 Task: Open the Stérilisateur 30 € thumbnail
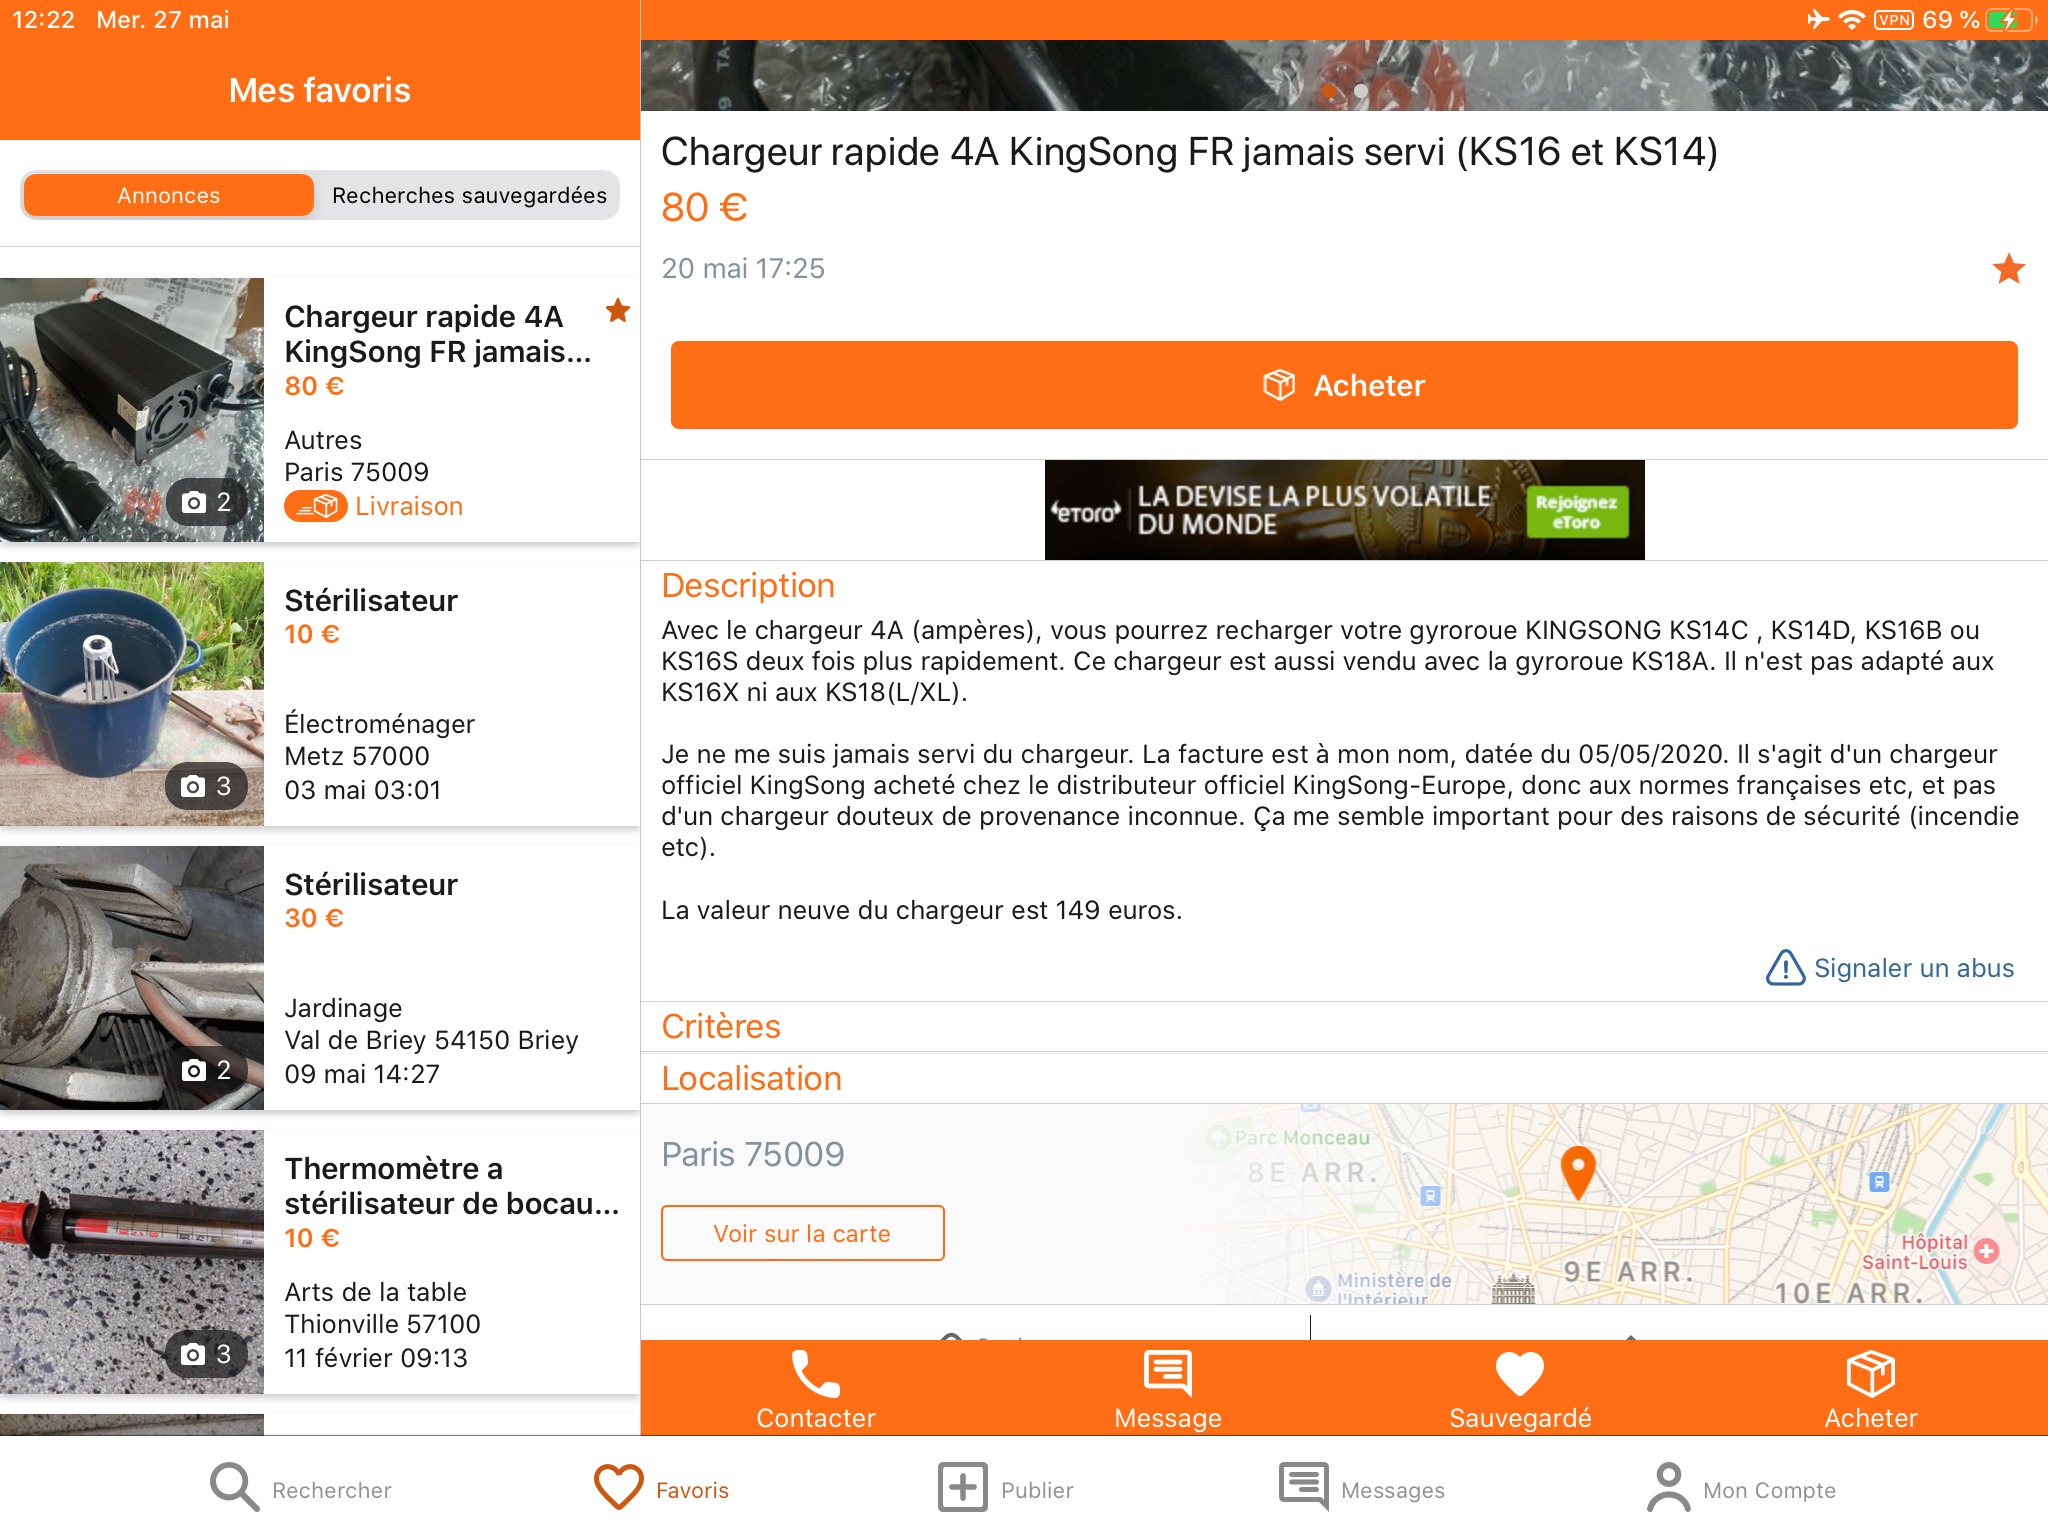(132, 978)
